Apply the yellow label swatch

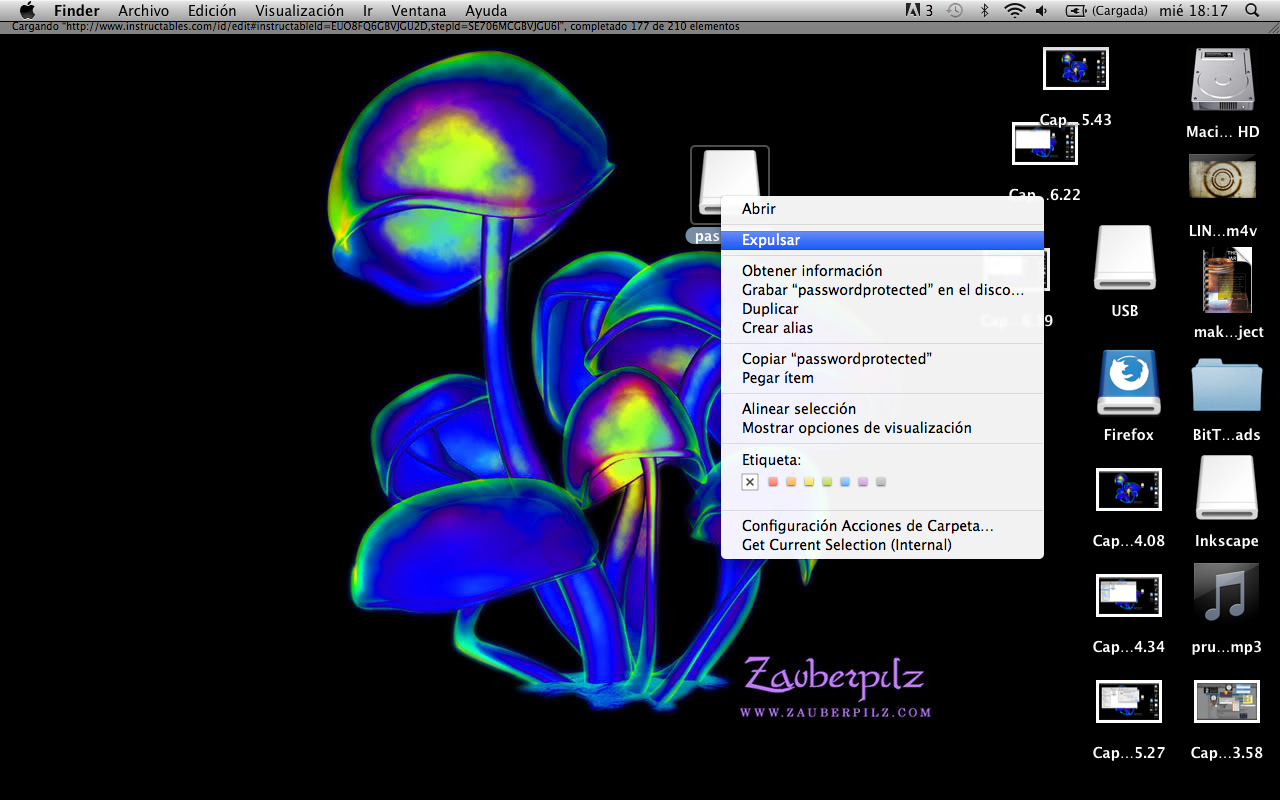coord(809,482)
